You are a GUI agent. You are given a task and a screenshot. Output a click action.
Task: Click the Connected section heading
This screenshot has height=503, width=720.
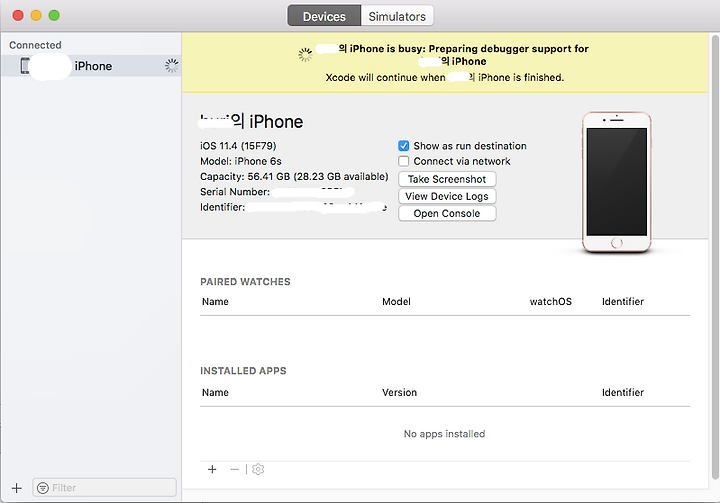(35, 45)
